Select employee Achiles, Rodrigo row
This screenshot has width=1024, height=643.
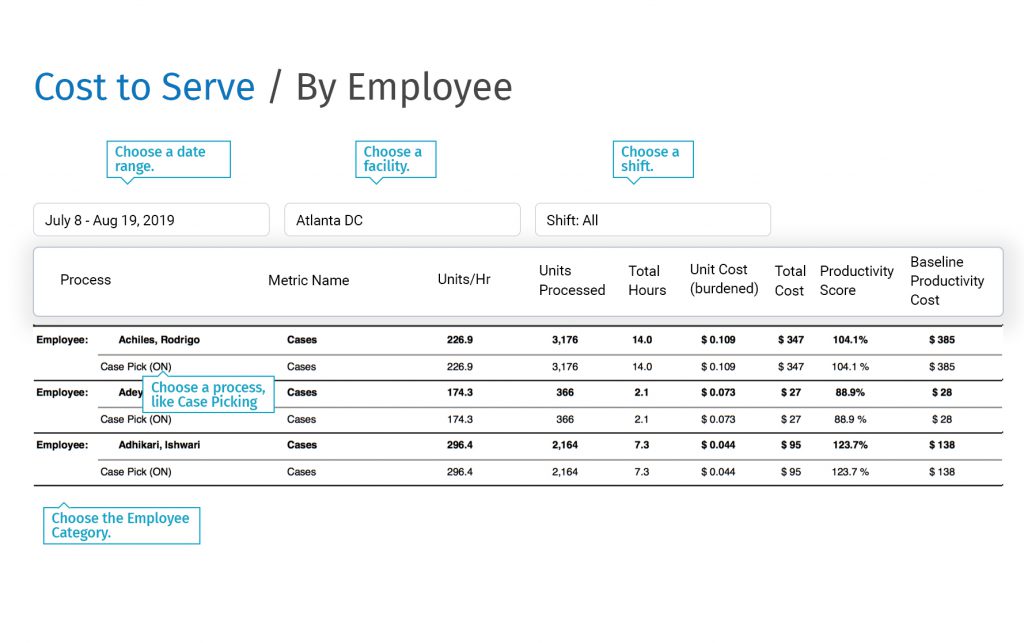(159, 340)
